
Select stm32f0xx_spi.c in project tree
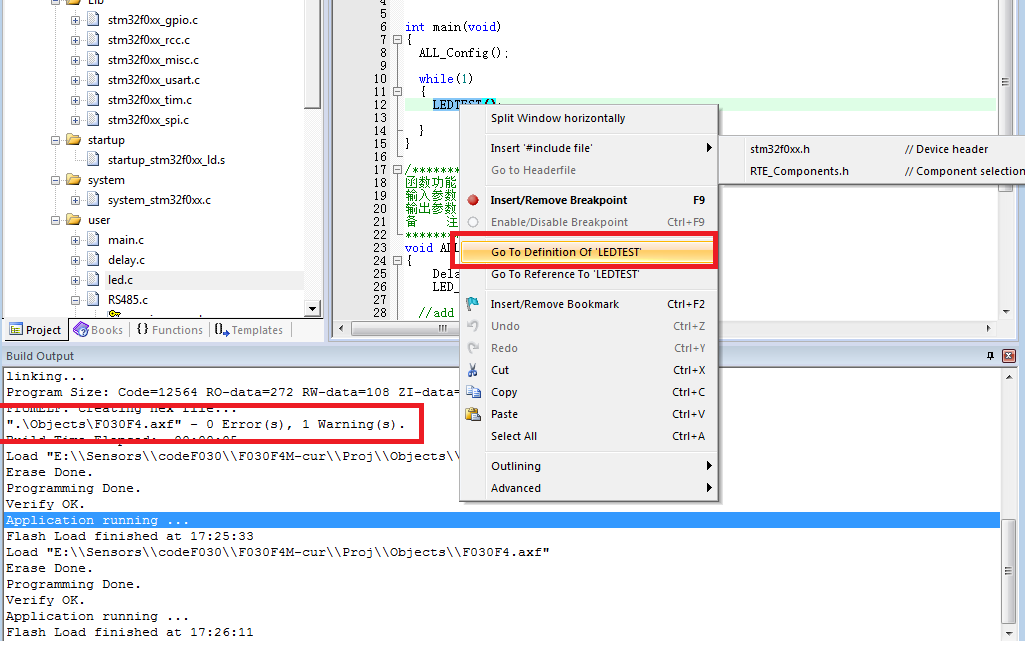click(148, 120)
